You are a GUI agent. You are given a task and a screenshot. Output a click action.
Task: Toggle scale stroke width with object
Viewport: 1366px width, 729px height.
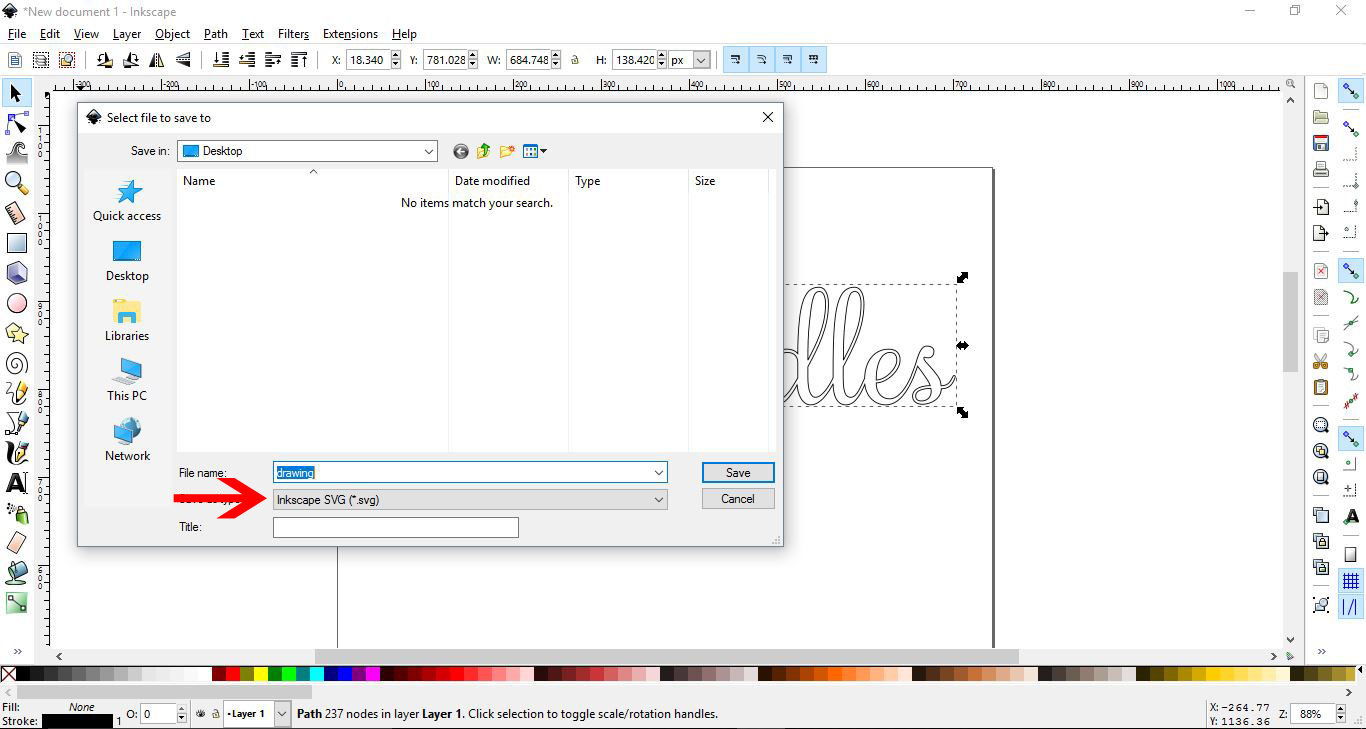[x=735, y=60]
